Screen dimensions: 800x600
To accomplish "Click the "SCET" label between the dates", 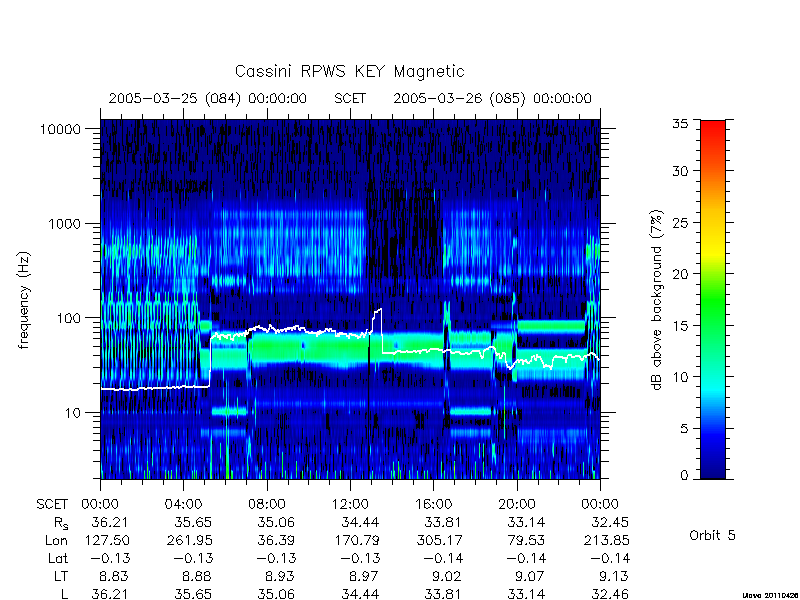I will pos(350,98).
